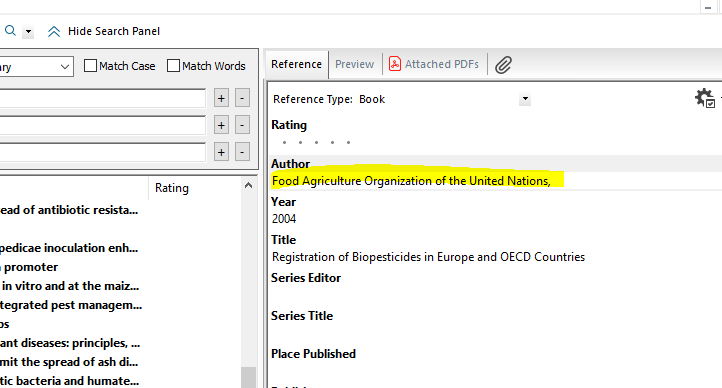Viewport: 722px width, 388px height.
Task: Click the empty Series Editor field
Action: tap(495, 295)
